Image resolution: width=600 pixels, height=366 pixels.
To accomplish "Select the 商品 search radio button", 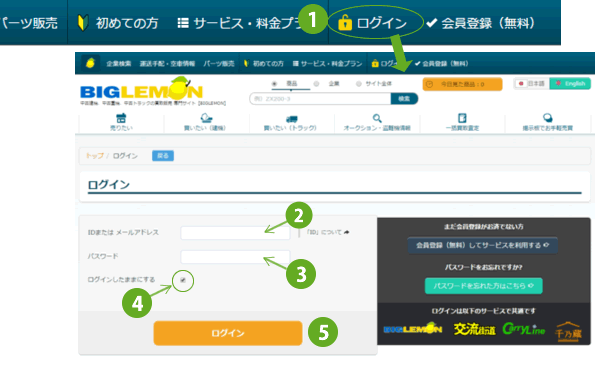I will click(x=274, y=83).
